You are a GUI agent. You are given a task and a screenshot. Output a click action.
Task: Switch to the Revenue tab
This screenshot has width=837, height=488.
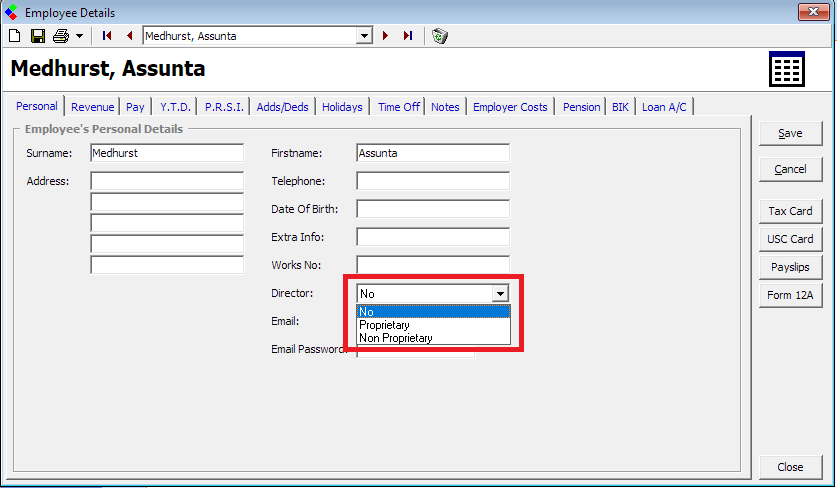[x=92, y=107]
